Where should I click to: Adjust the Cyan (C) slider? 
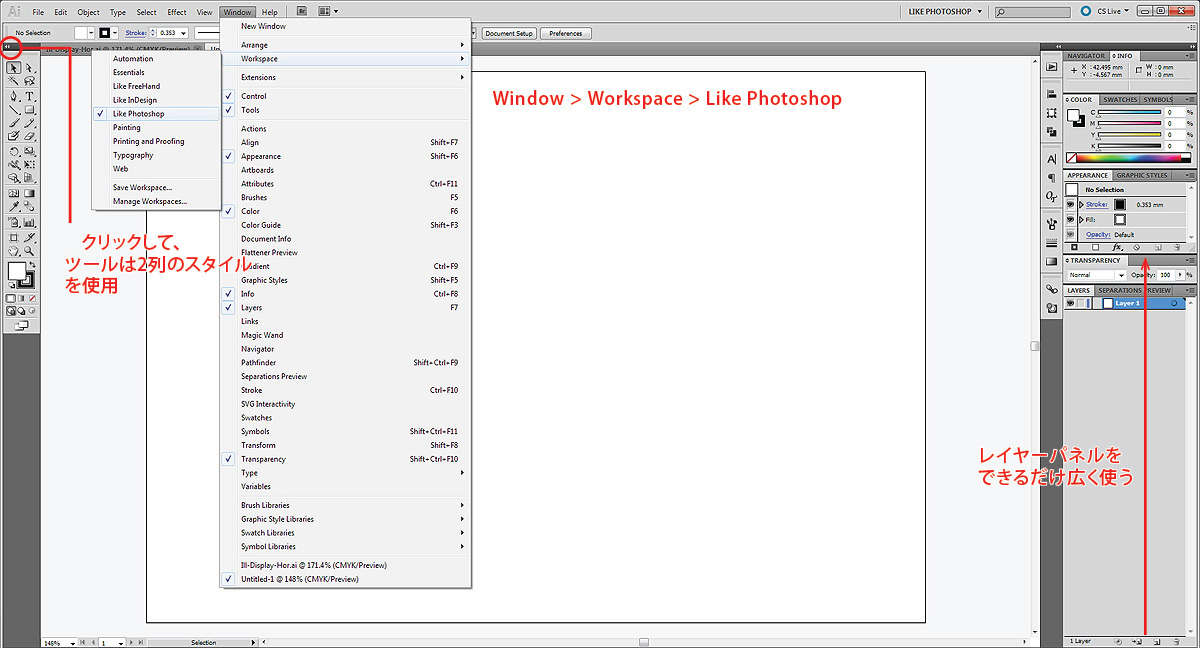click(x=1129, y=112)
